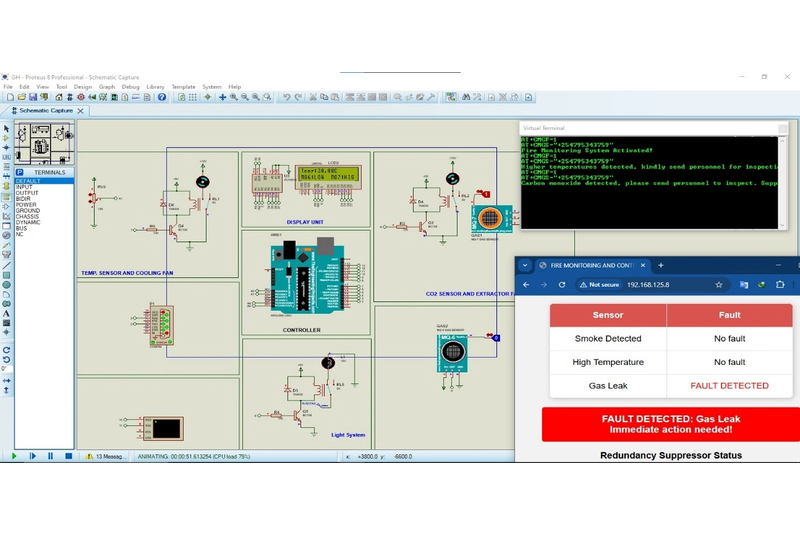
Task: Click the Zoom Out magnifier icon
Action: (x=245, y=97)
